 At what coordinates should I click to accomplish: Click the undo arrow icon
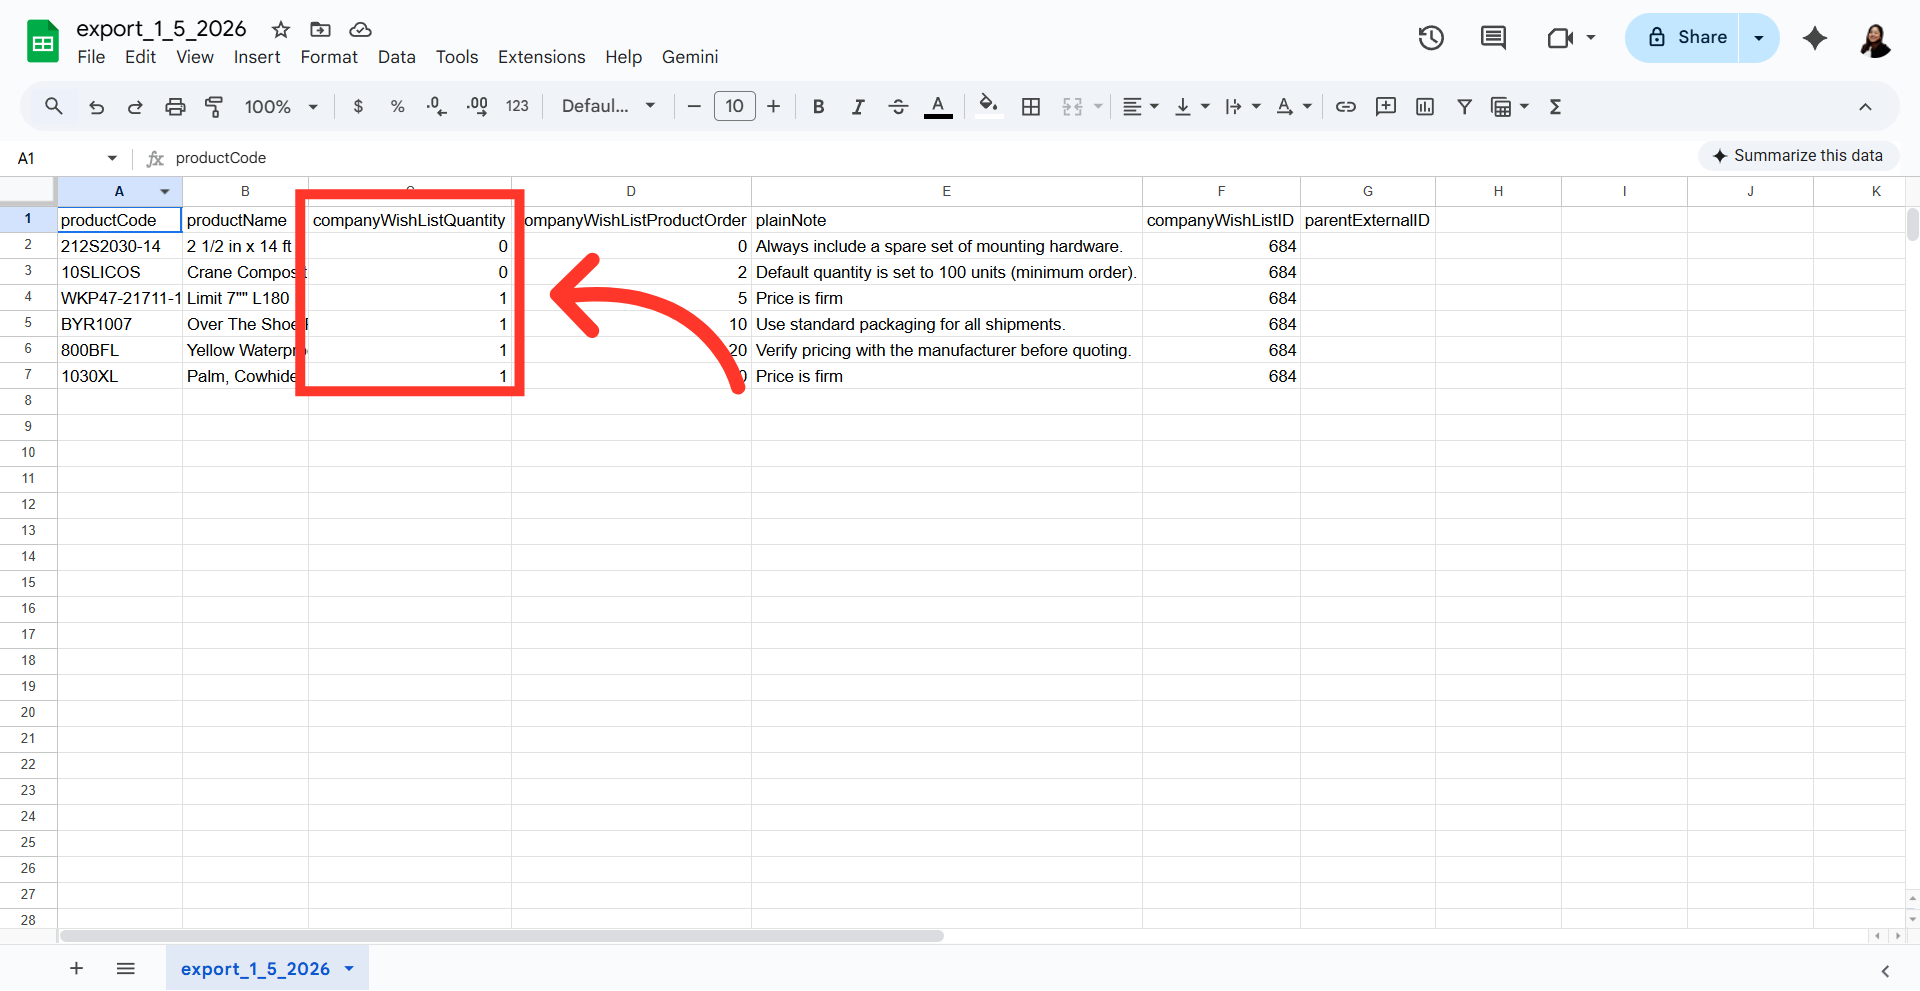point(96,107)
